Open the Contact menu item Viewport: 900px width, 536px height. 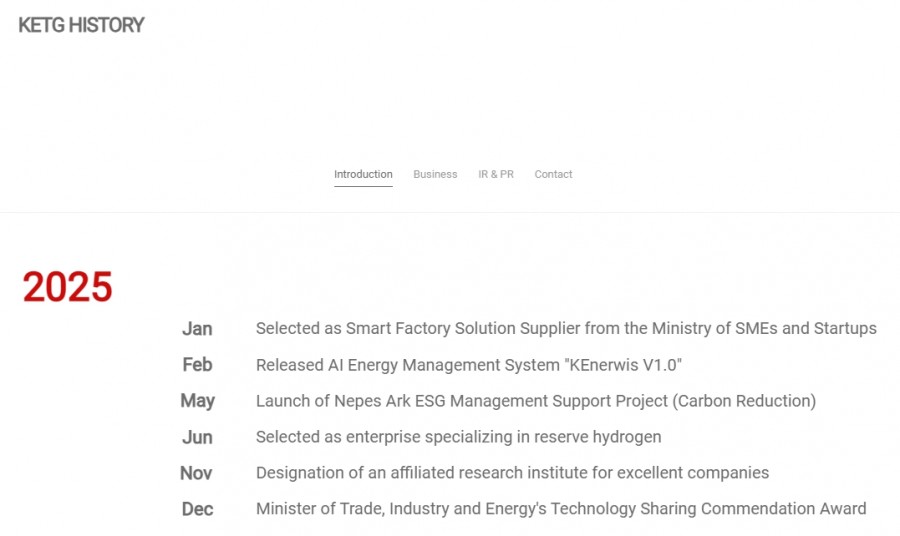point(553,174)
